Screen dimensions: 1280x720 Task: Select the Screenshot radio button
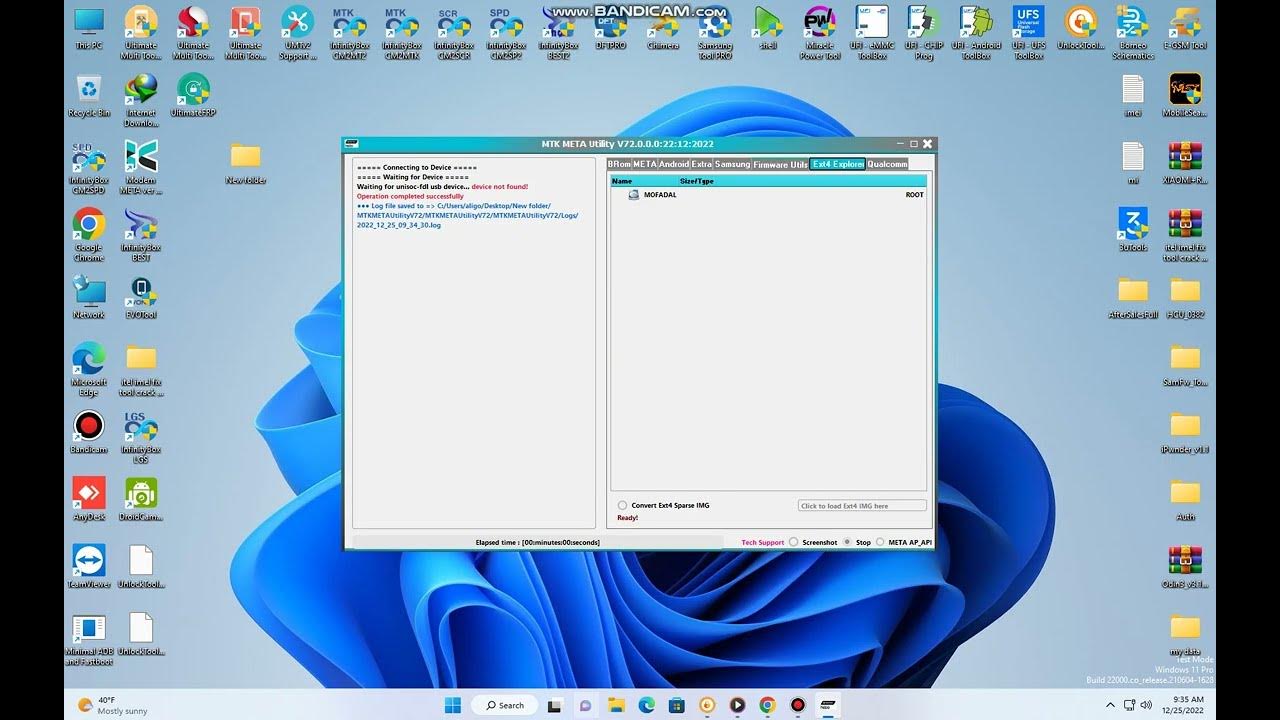click(x=794, y=542)
